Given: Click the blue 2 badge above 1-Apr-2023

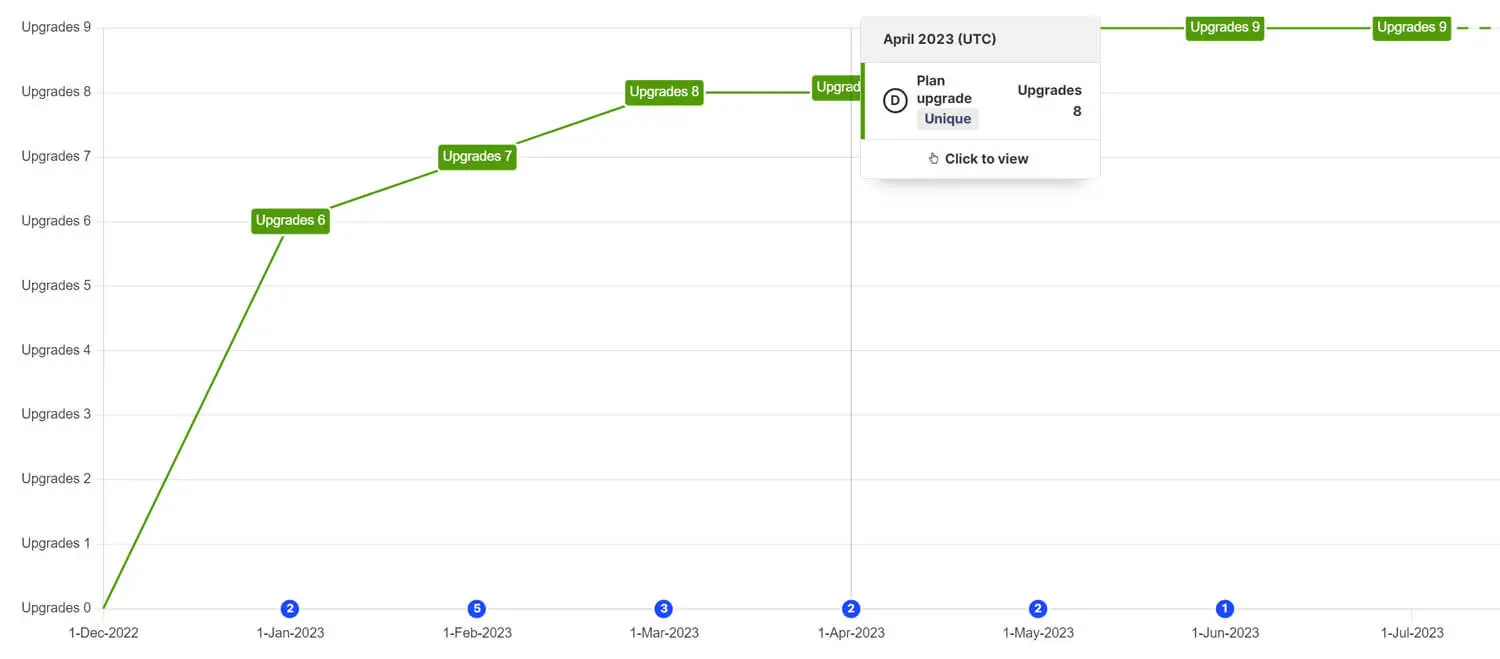Looking at the screenshot, I should 851,608.
